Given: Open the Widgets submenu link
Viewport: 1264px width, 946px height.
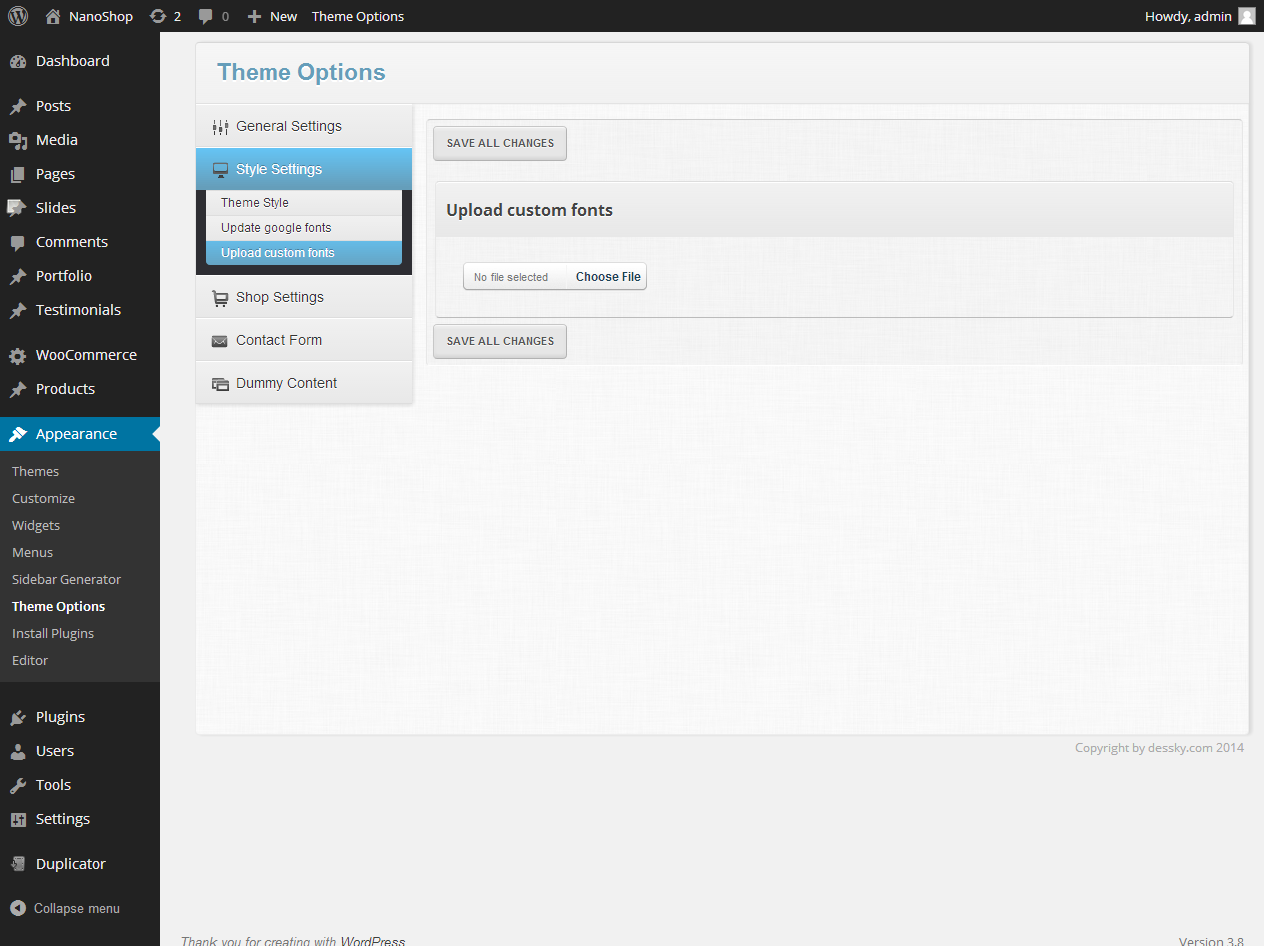Looking at the screenshot, I should (36, 525).
